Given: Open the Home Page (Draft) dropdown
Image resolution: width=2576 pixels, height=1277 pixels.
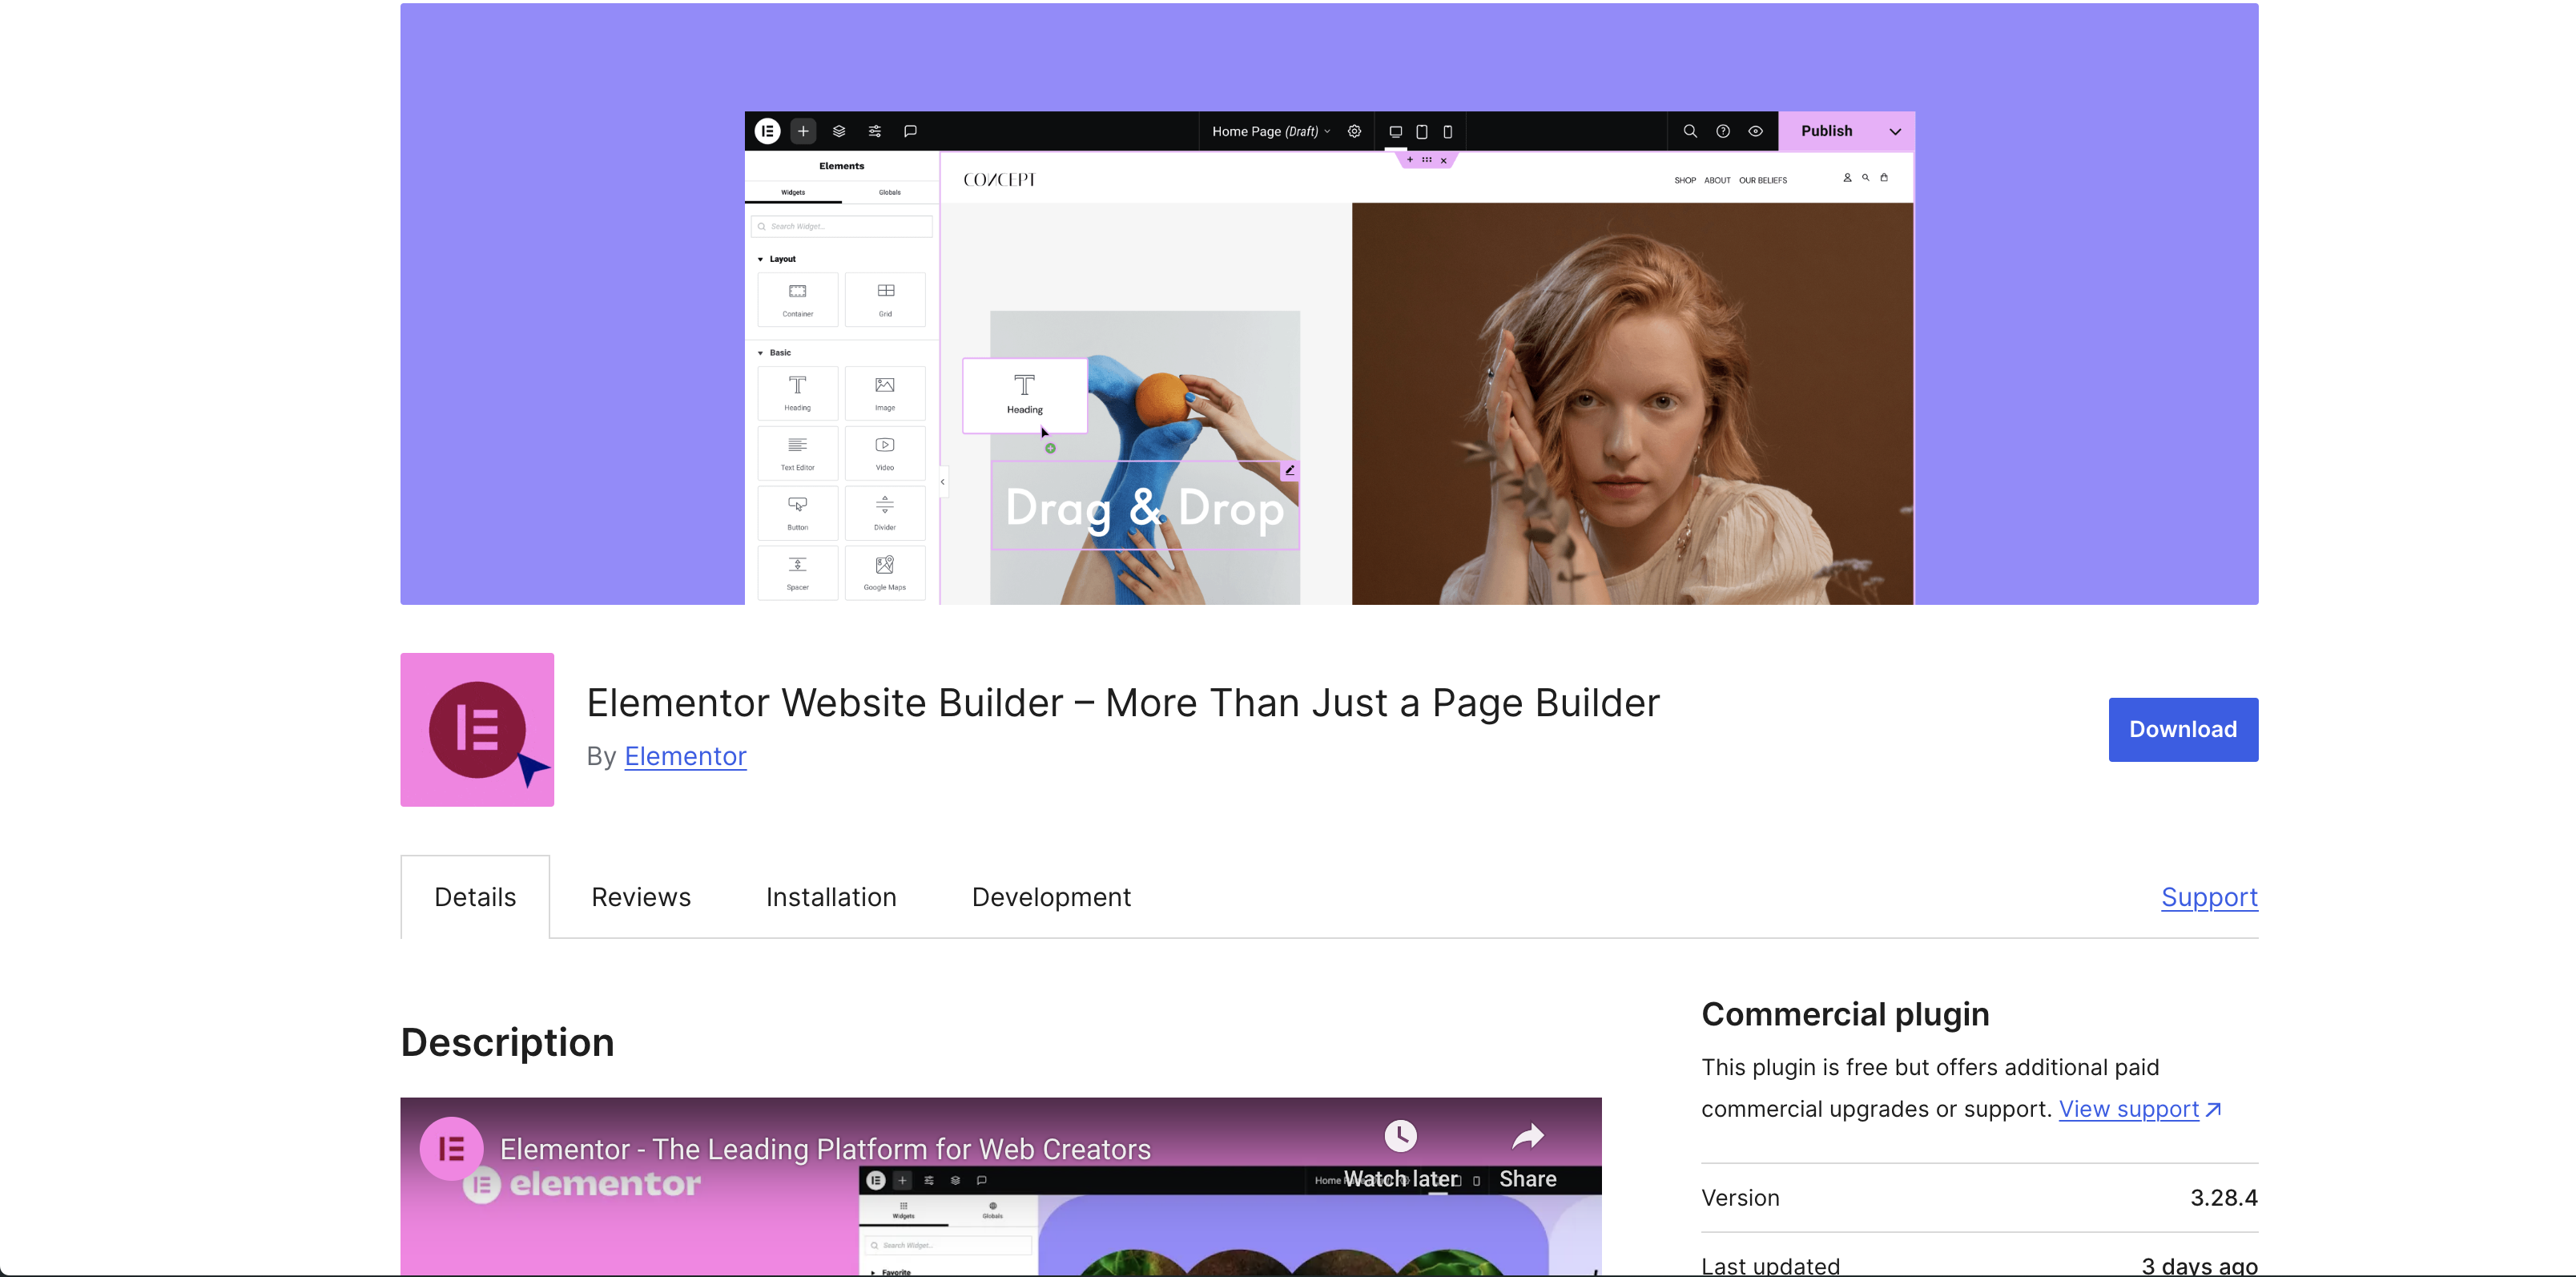Looking at the screenshot, I should (x=1270, y=131).
